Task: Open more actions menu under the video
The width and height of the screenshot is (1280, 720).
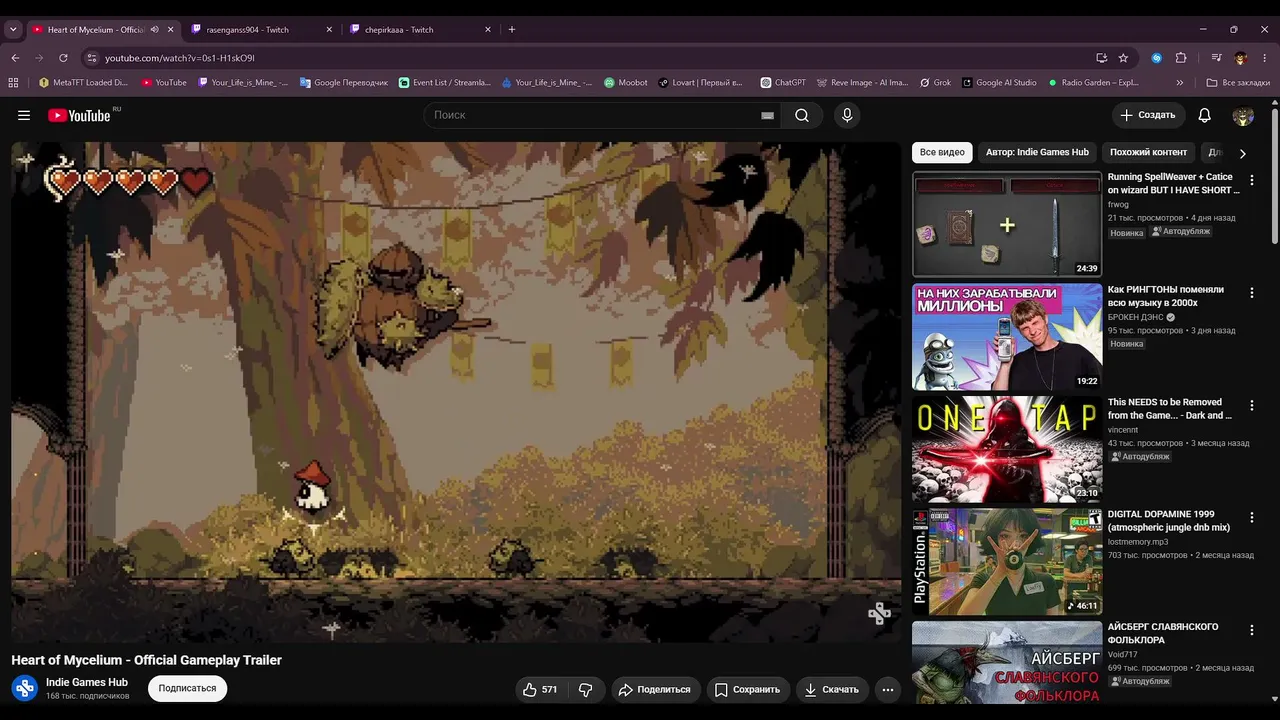Action: (887, 689)
